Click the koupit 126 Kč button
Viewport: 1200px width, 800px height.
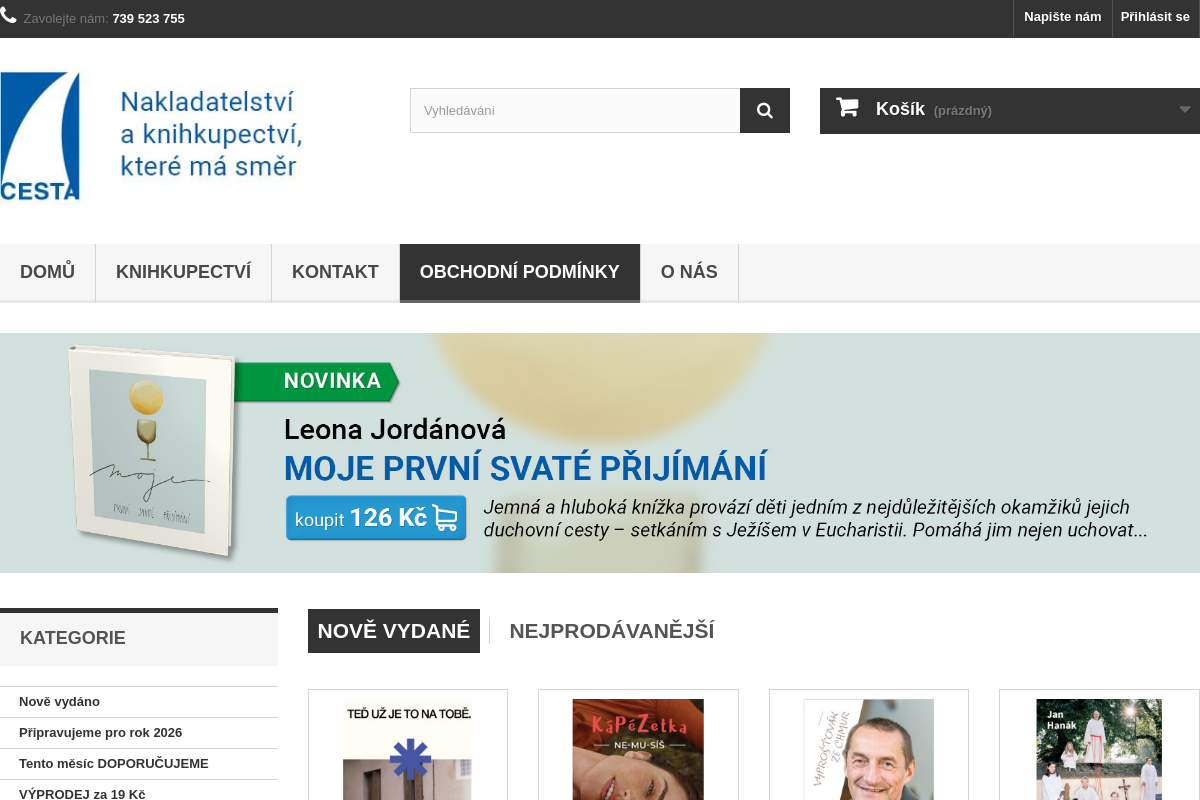[376, 518]
